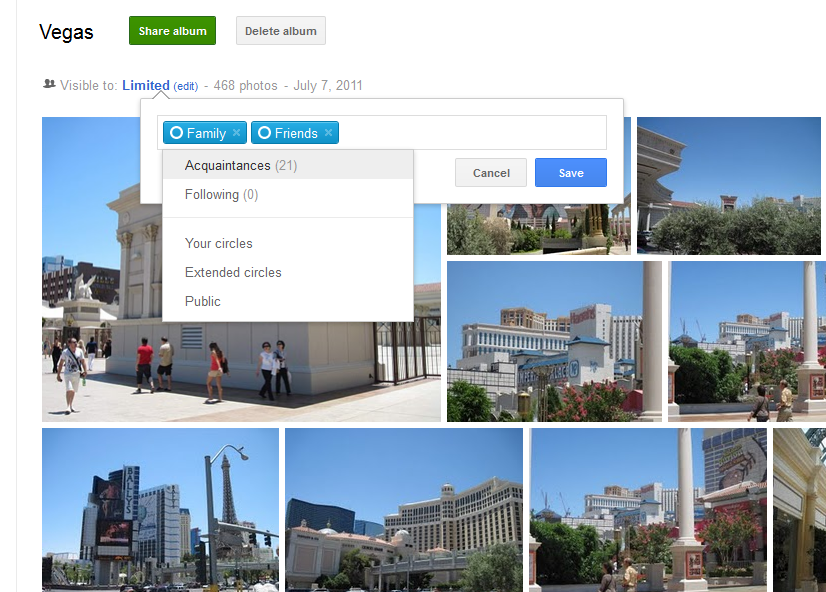Viewport: 826px width, 592px height.
Task: Open the Bellagio hotel building photo
Action: coord(404,510)
